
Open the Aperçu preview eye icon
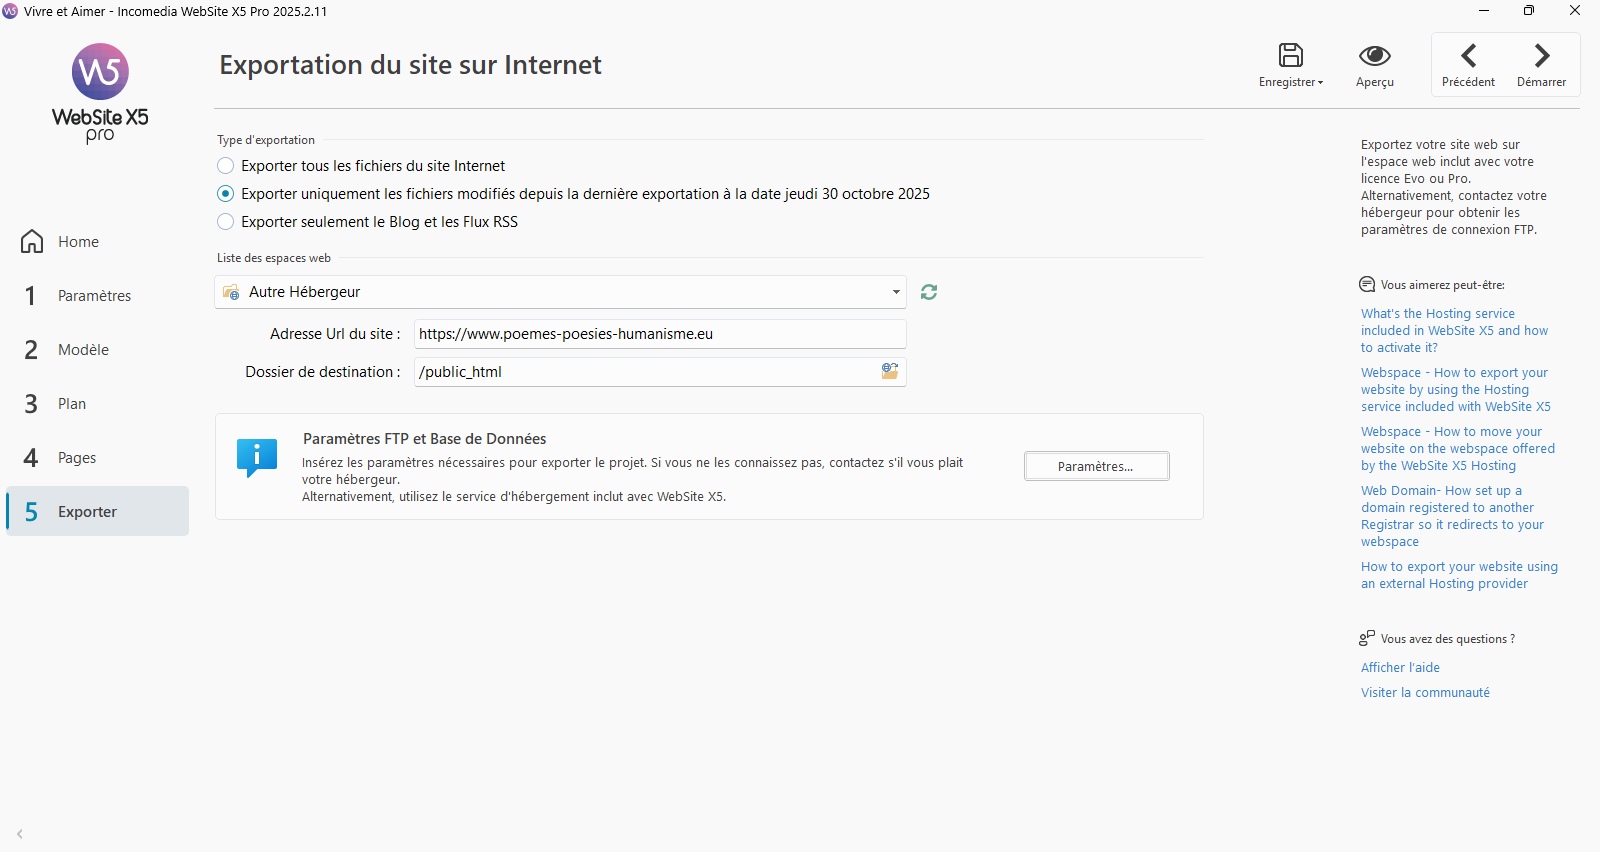pyautogui.click(x=1374, y=56)
